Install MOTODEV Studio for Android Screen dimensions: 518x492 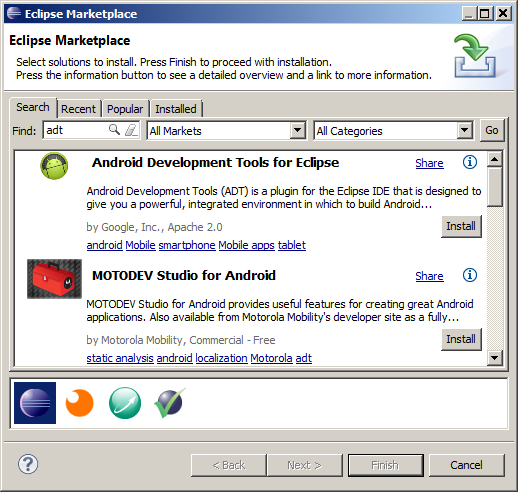tap(461, 339)
